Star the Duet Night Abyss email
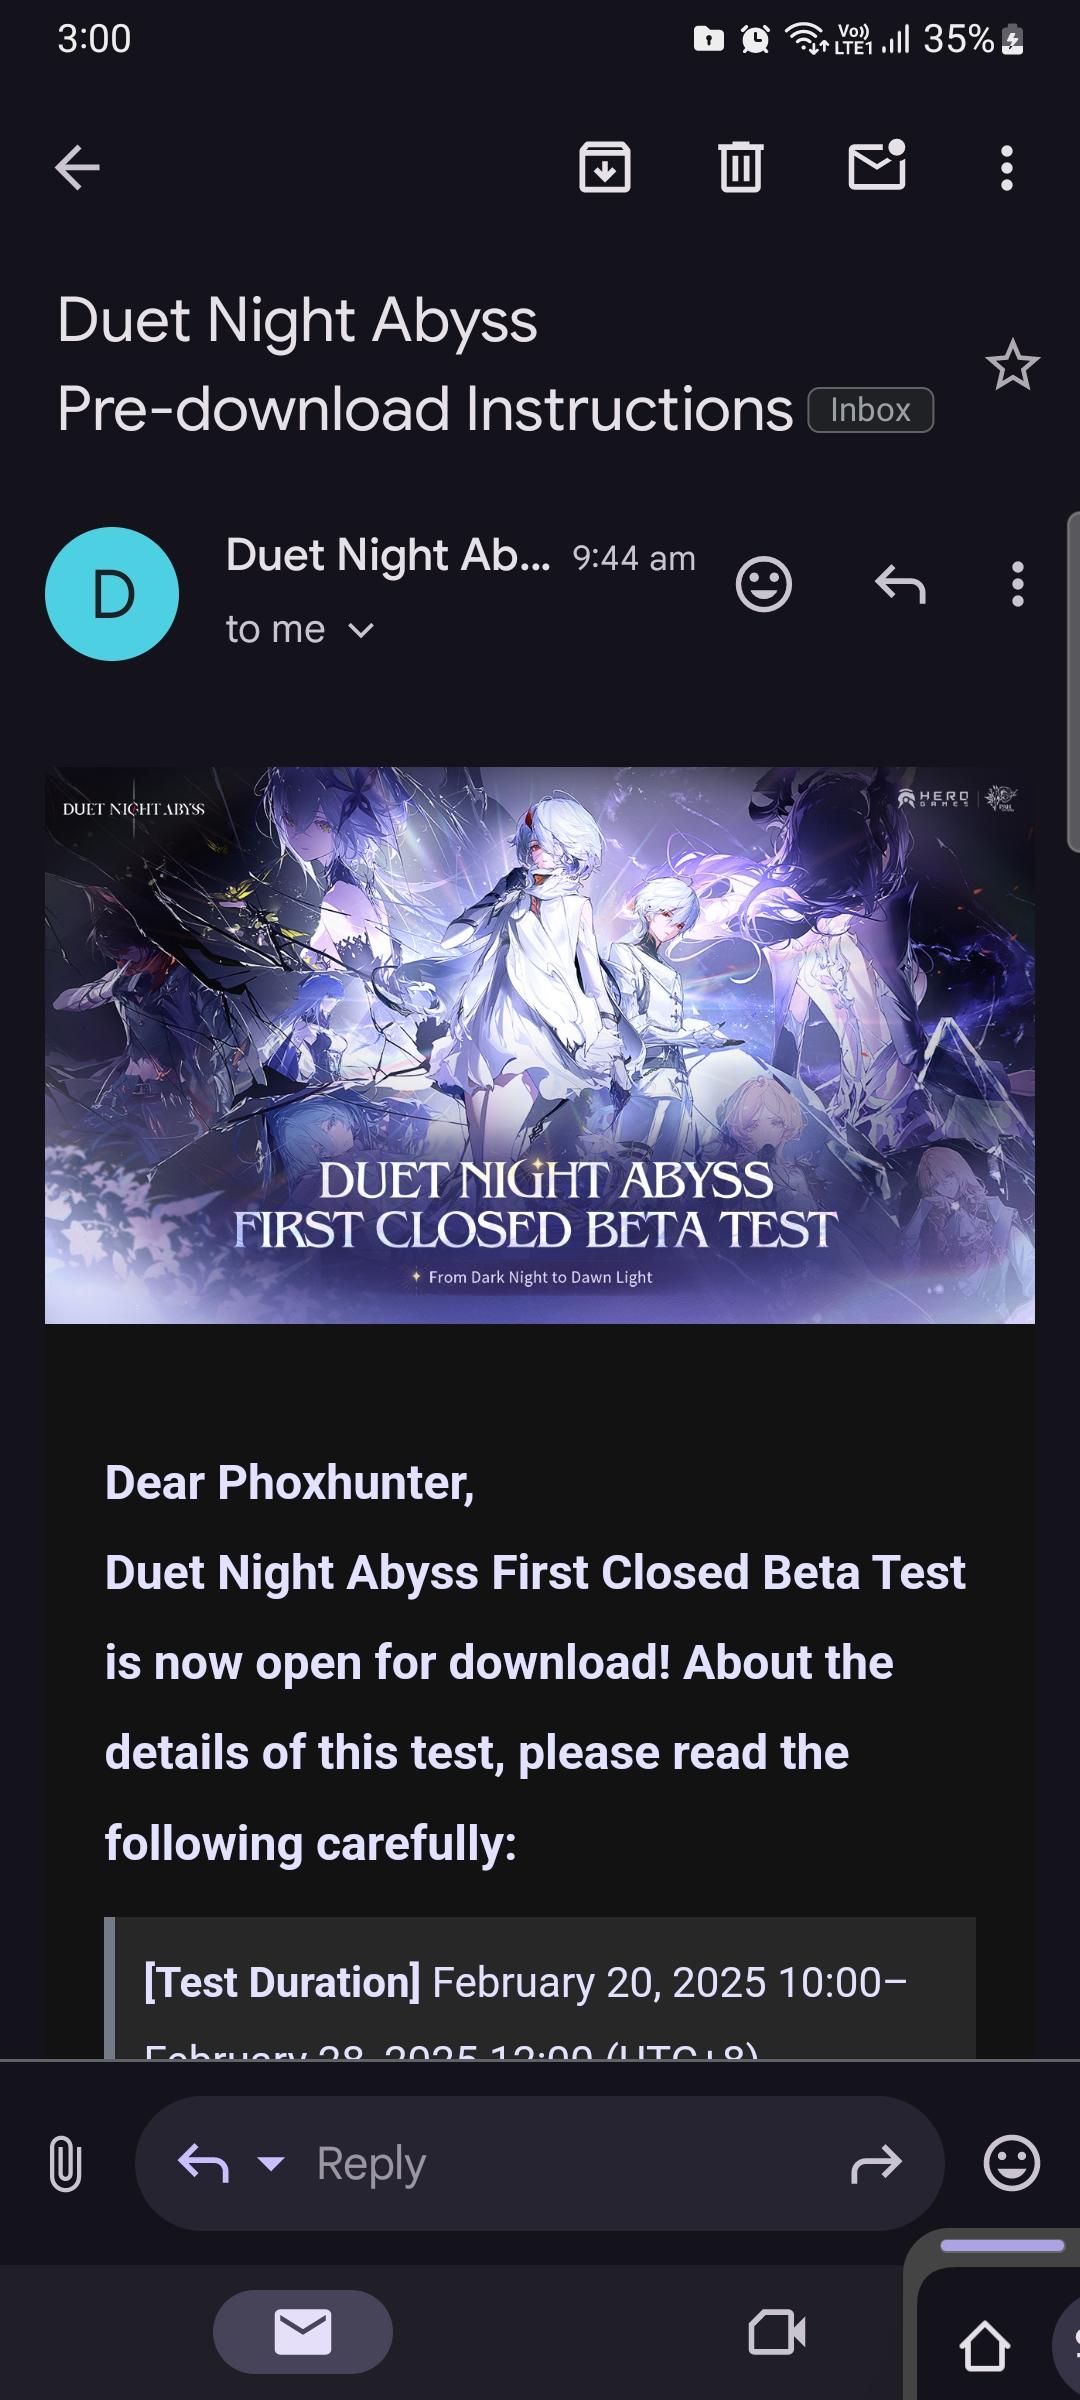This screenshot has height=2400, width=1080. point(1012,365)
